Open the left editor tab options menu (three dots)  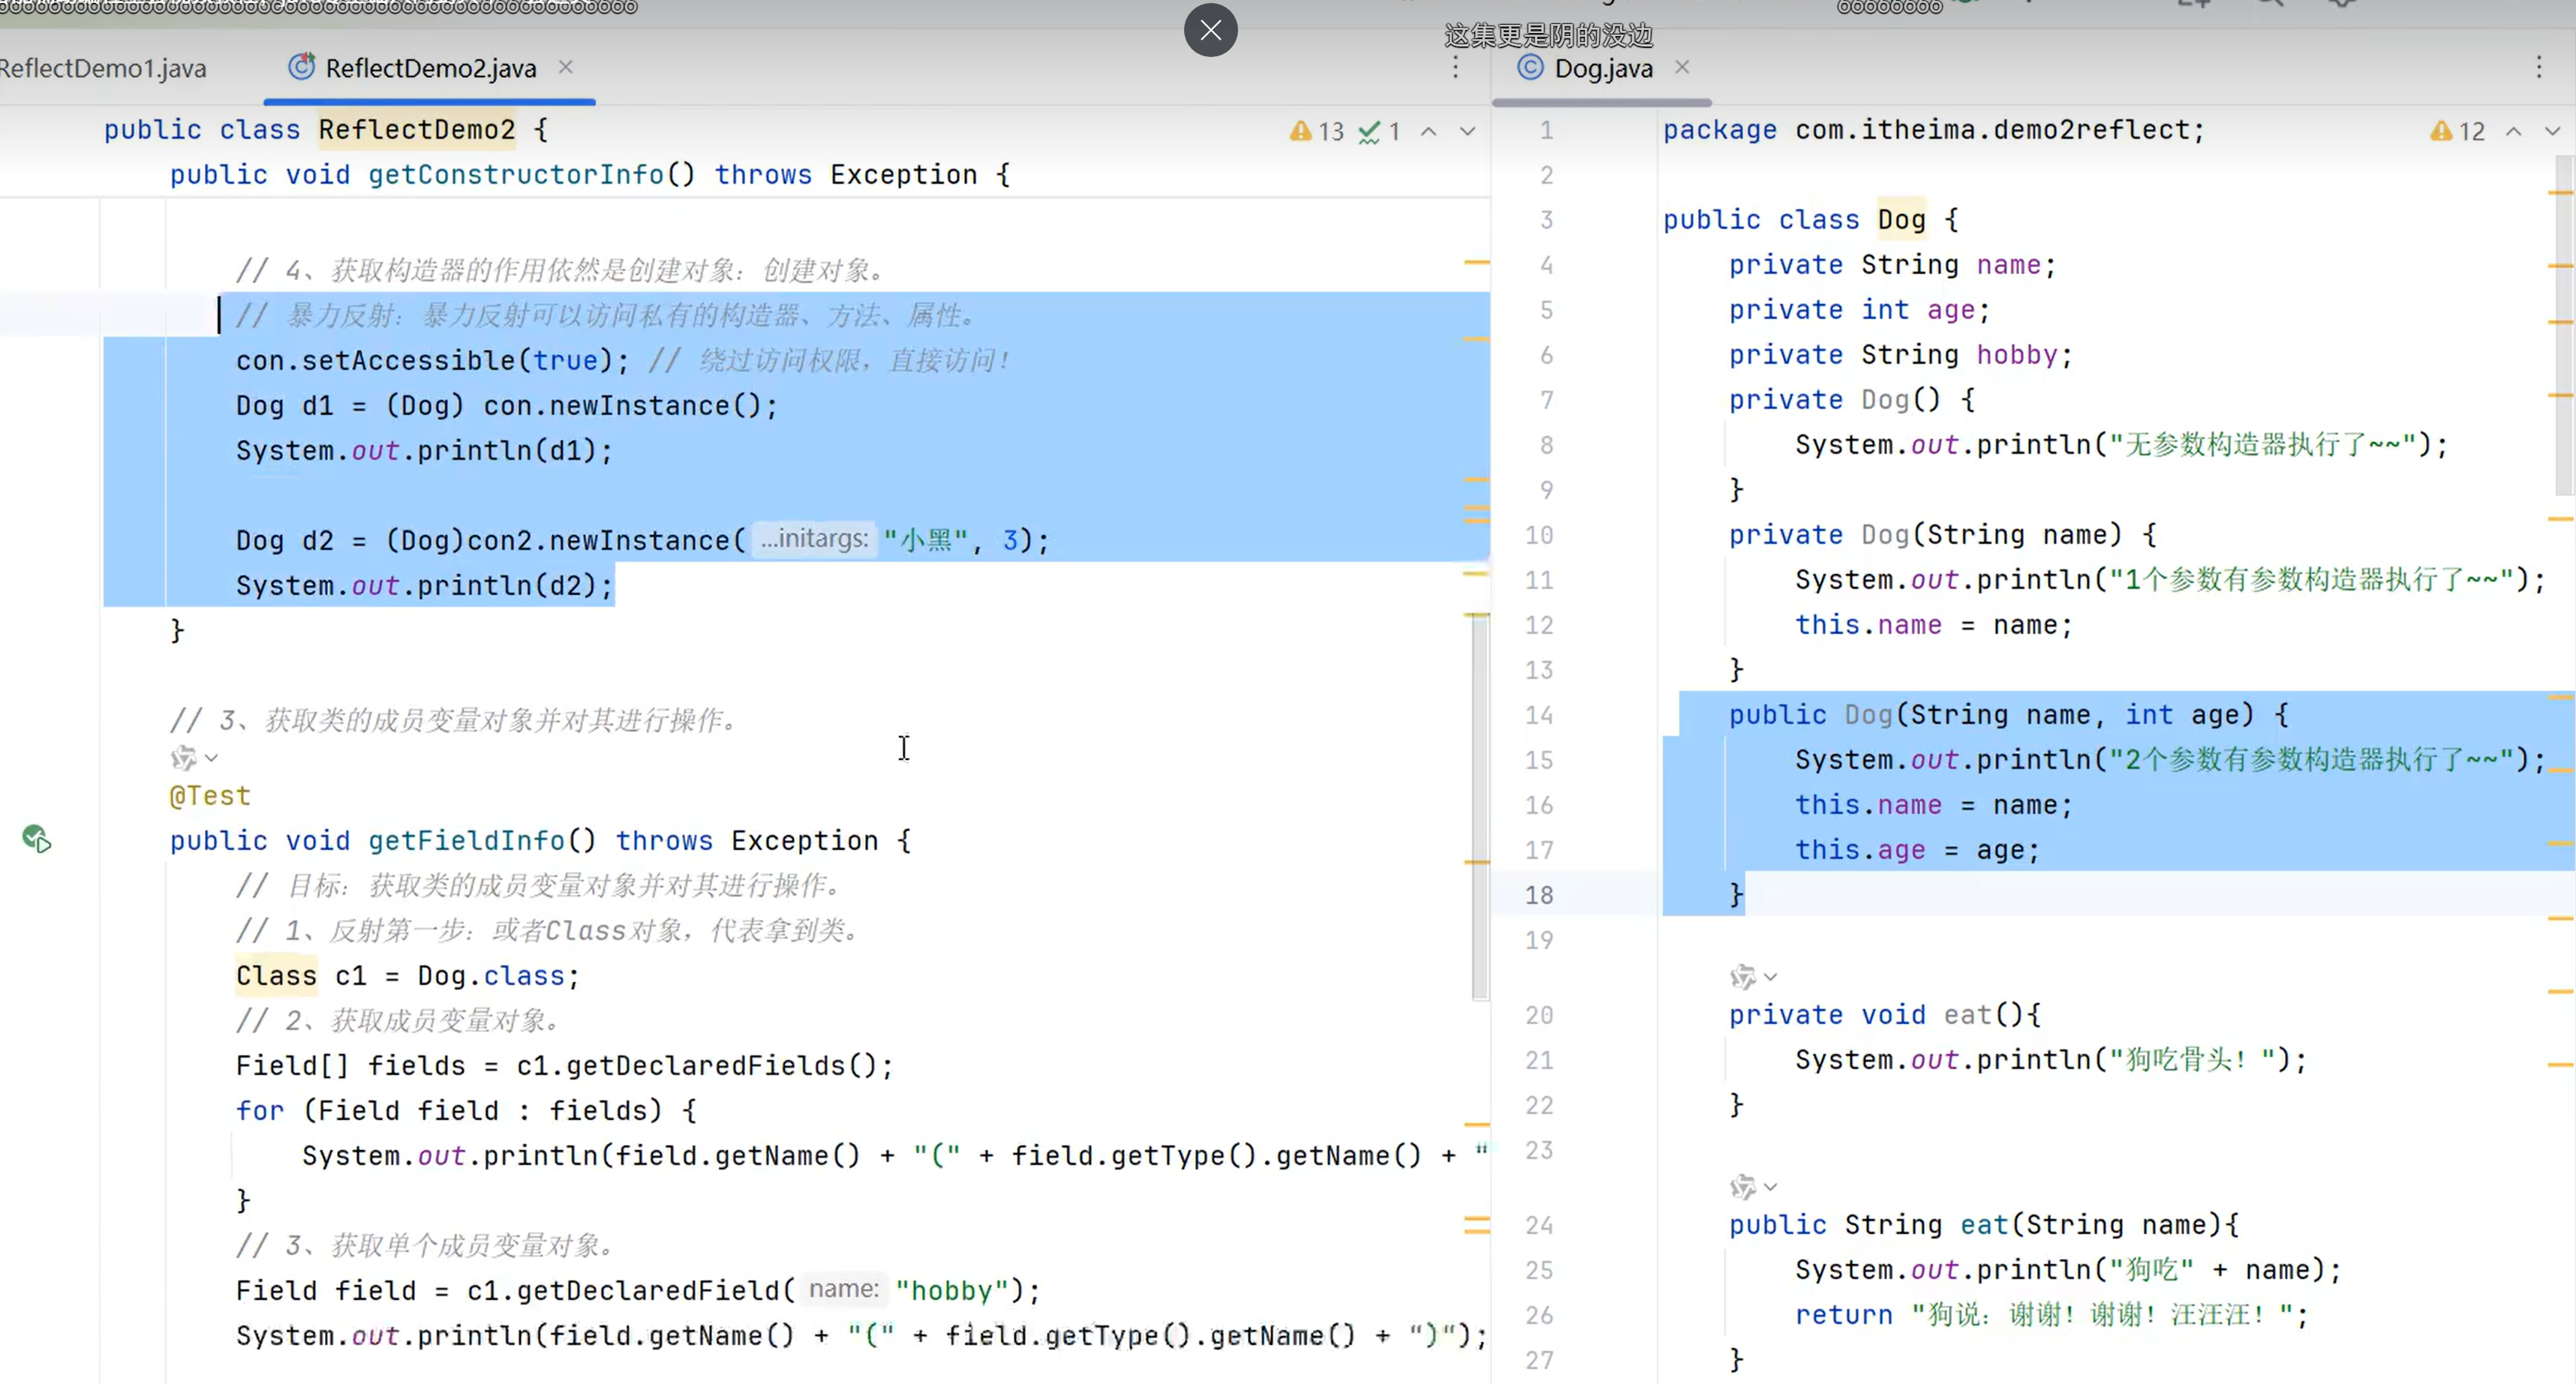click(1455, 67)
